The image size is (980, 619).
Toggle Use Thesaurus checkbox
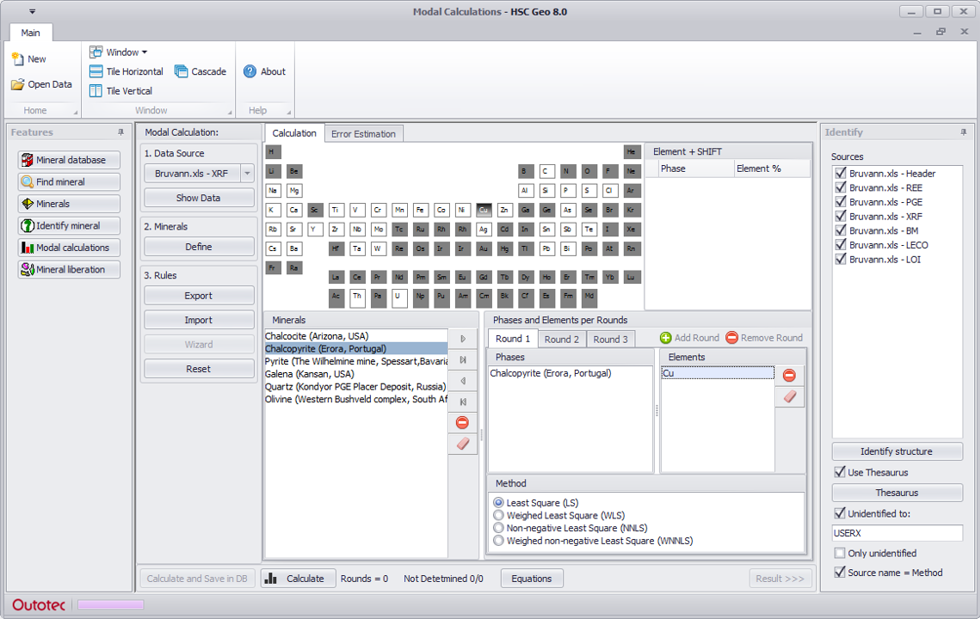[x=840, y=472]
